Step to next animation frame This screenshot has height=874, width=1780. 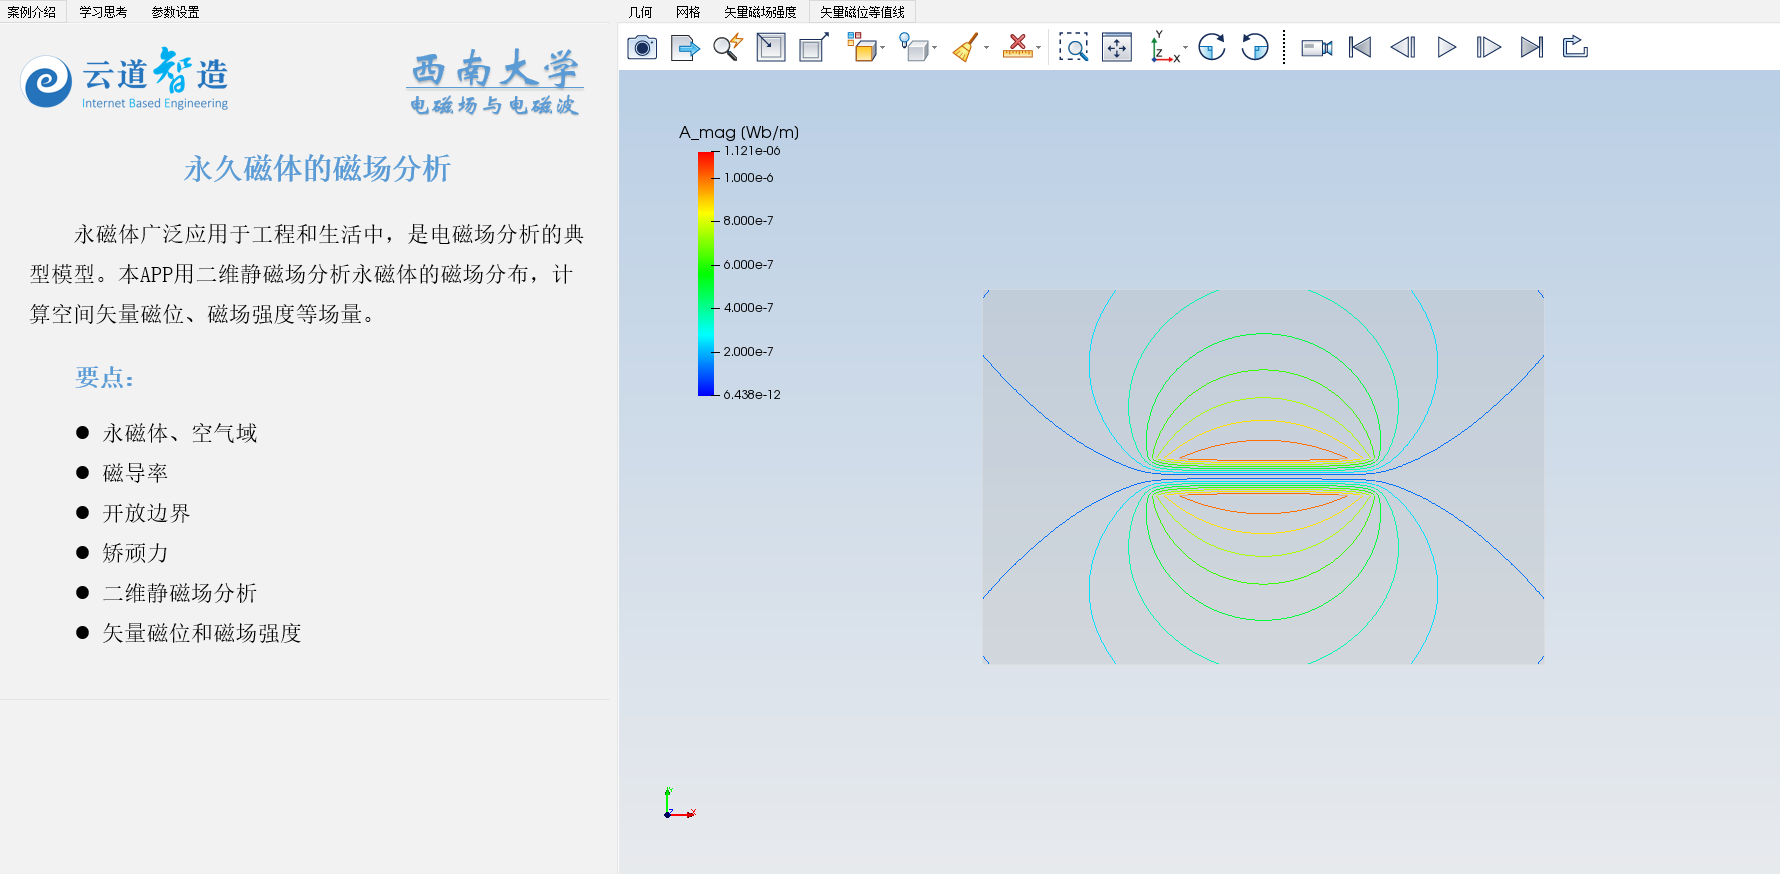pyautogui.click(x=1489, y=47)
